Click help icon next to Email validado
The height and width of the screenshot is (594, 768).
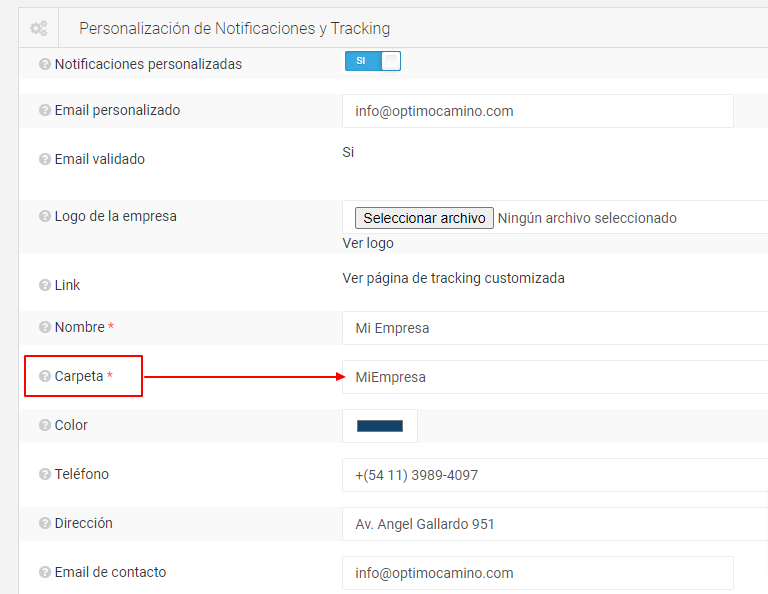(x=45, y=159)
